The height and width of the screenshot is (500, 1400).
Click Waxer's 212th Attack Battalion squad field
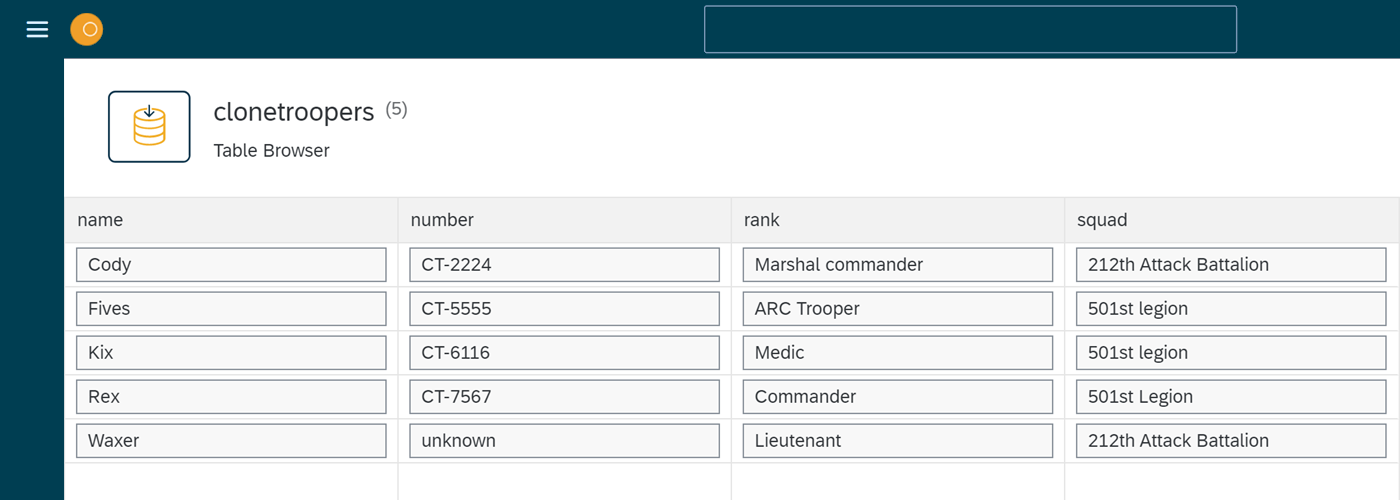(1231, 441)
